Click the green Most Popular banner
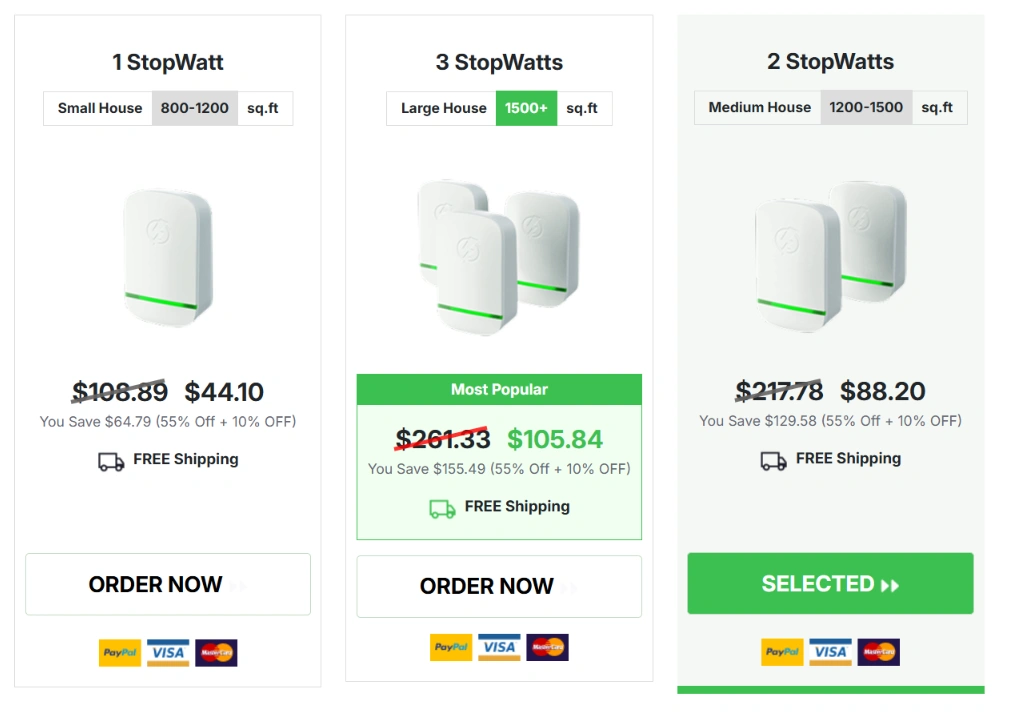The height and width of the screenshot is (713, 1010). click(499, 390)
